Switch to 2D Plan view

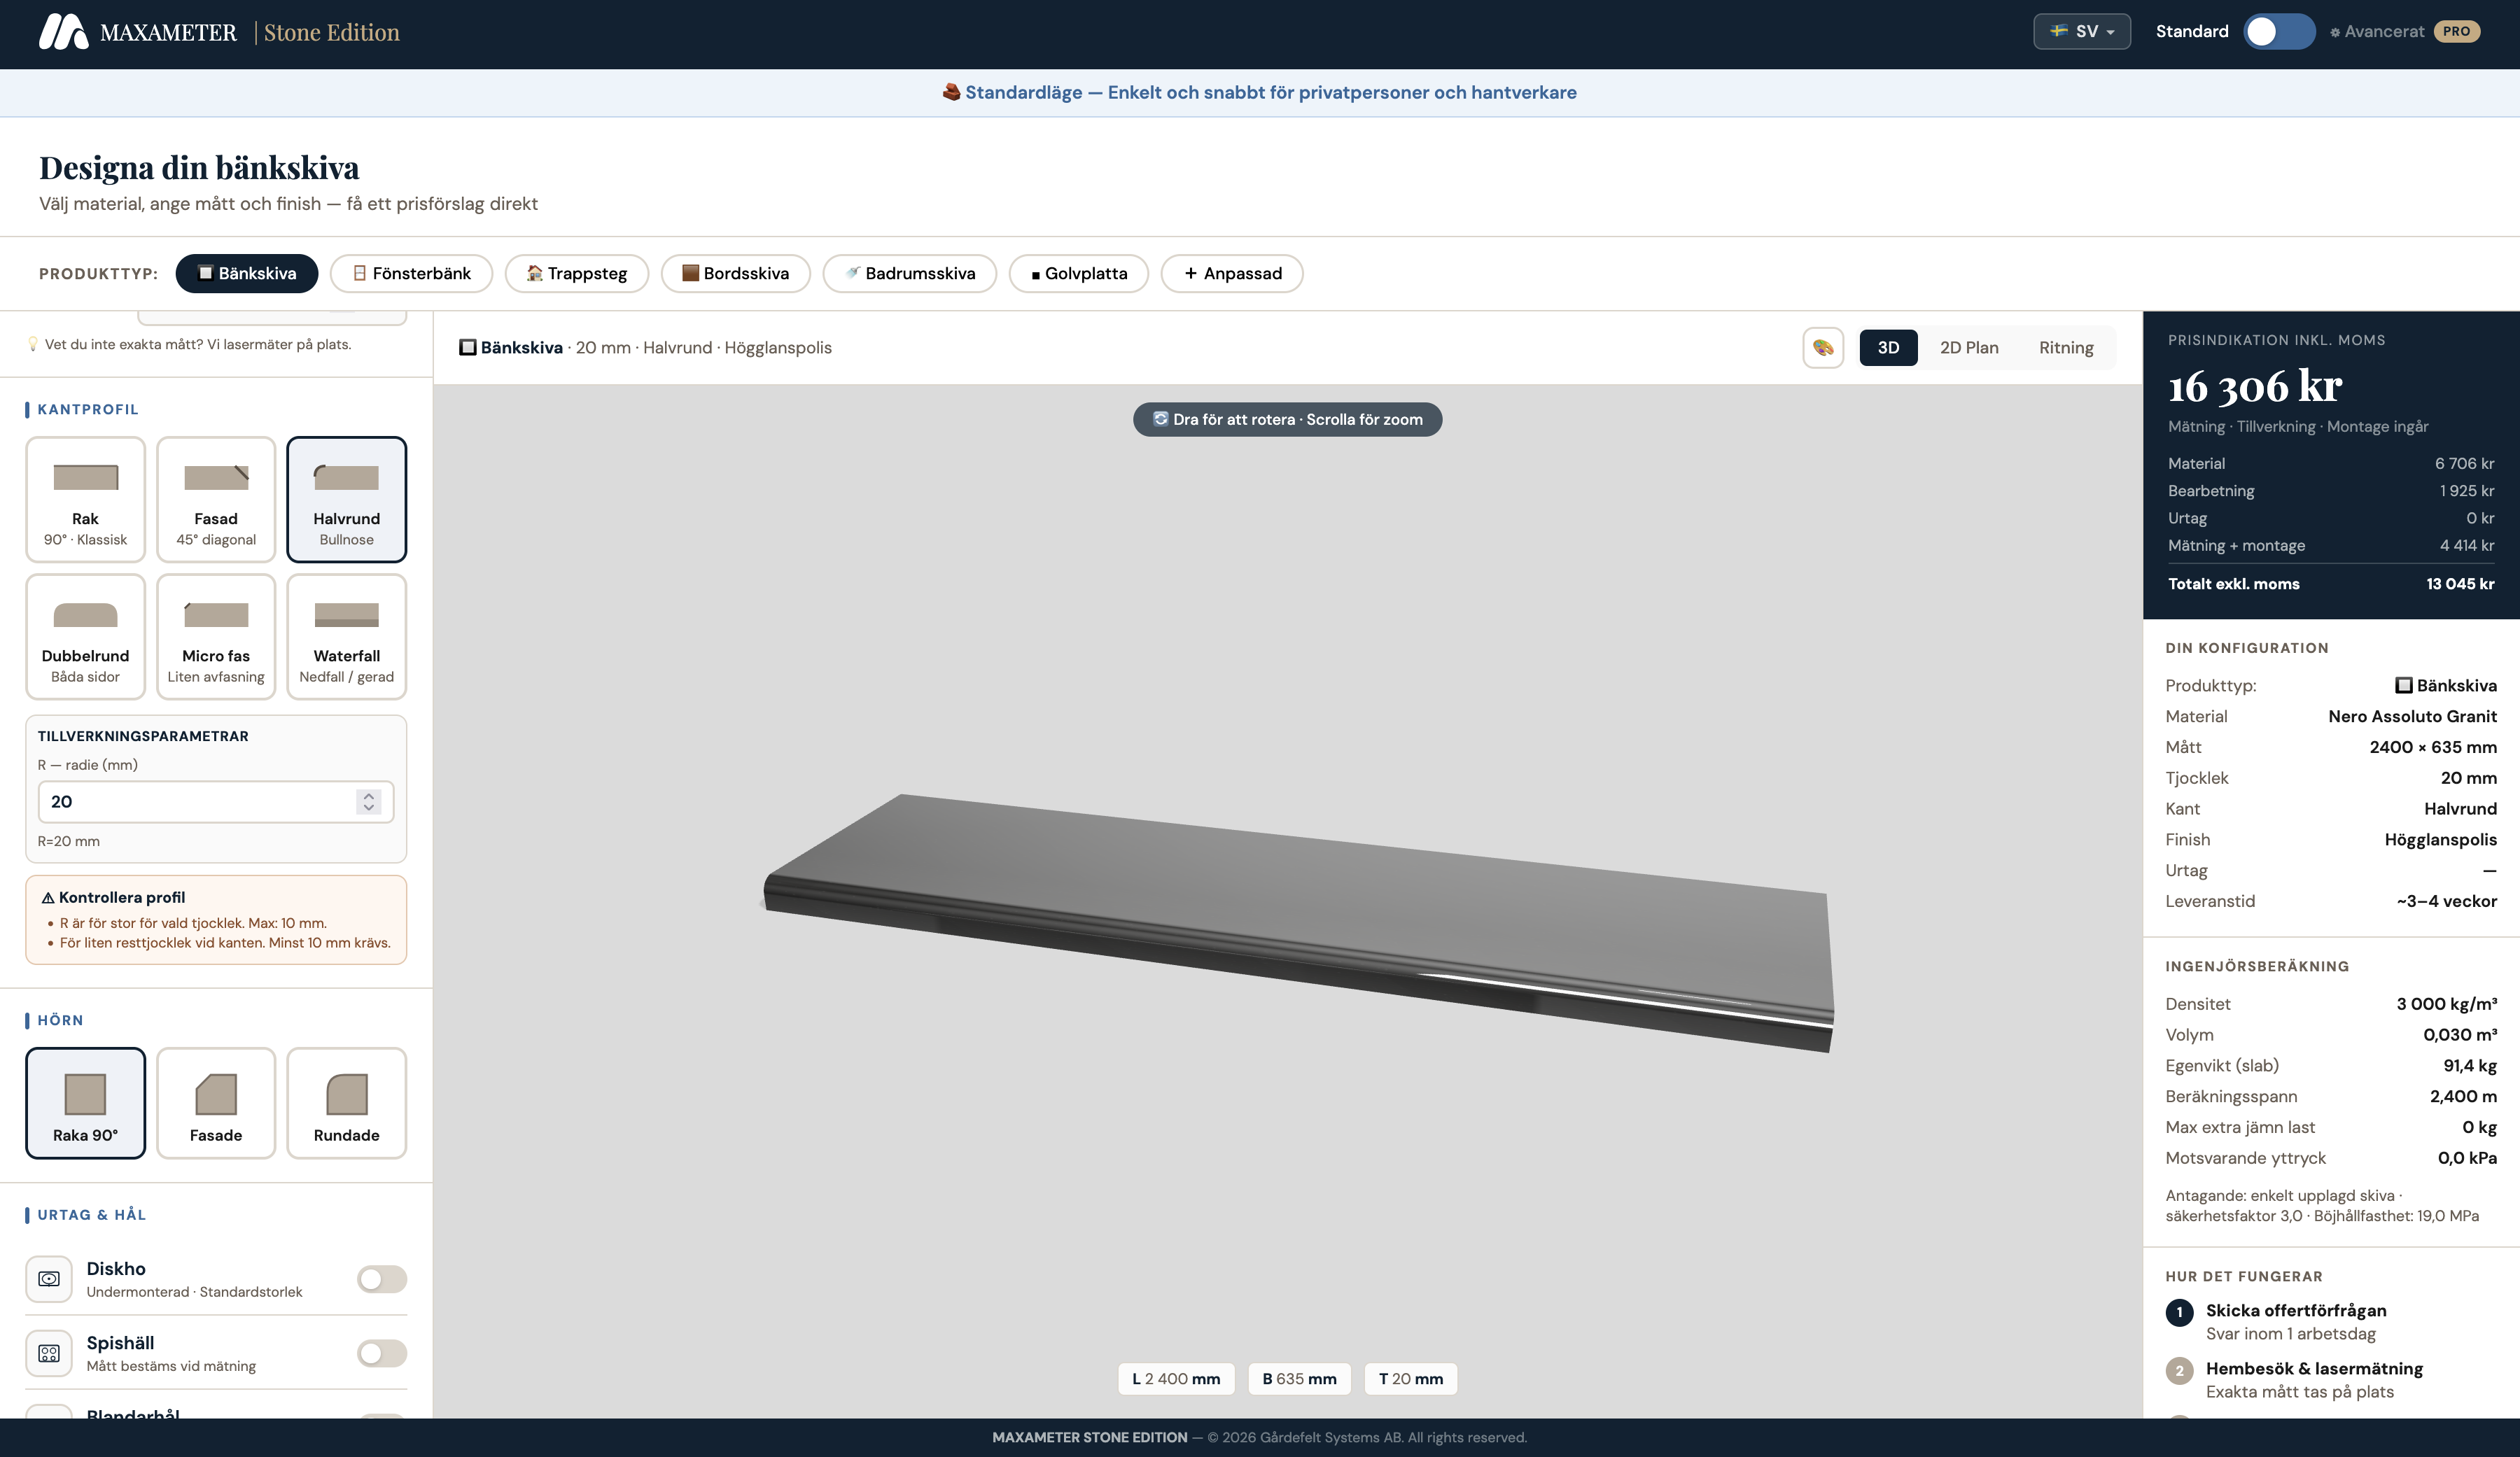pos(1969,347)
